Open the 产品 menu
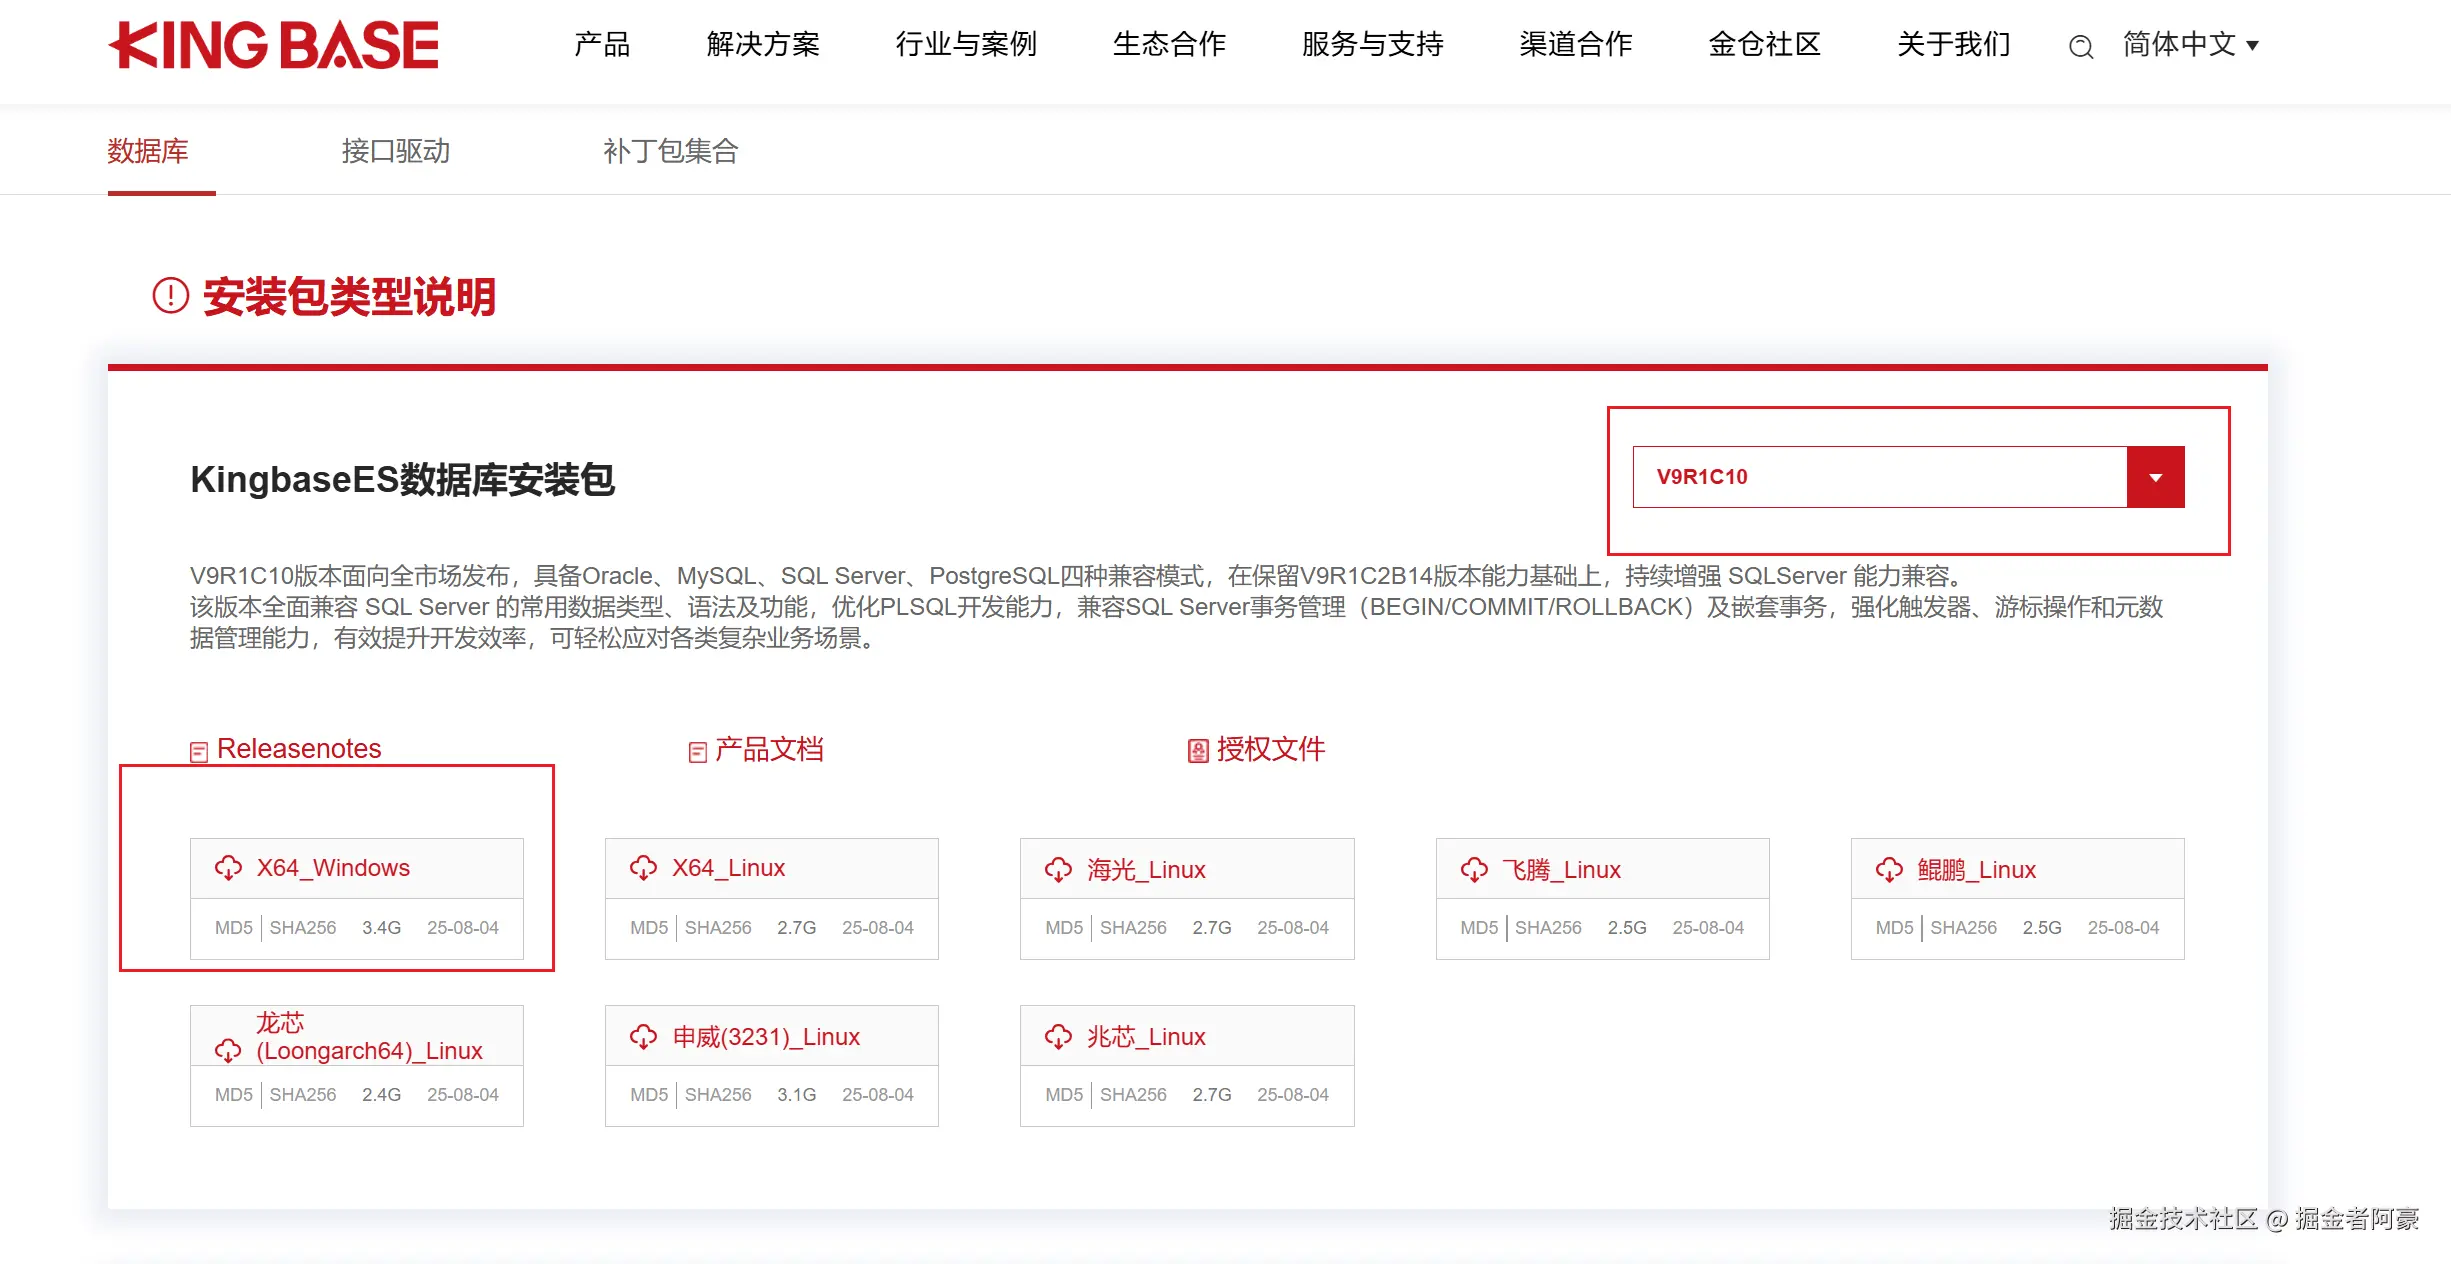The height and width of the screenshot is (1264, 2451). point(602,45)
